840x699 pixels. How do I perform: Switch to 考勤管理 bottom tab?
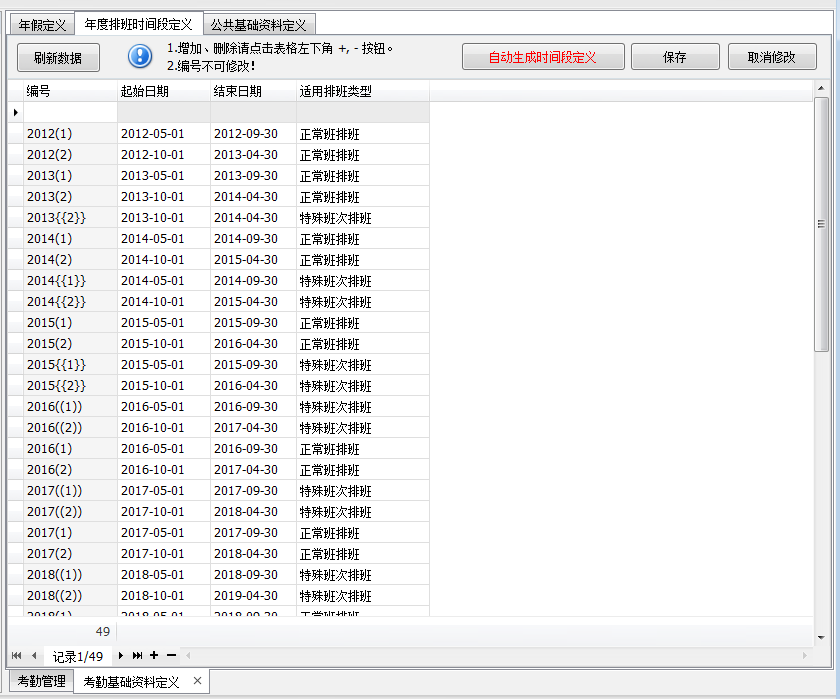(x=41, y=681)
